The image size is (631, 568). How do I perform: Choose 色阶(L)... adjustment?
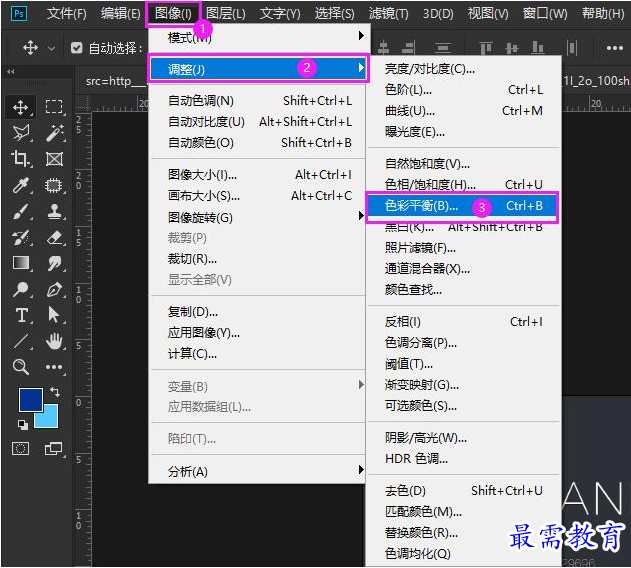point(464,90)
